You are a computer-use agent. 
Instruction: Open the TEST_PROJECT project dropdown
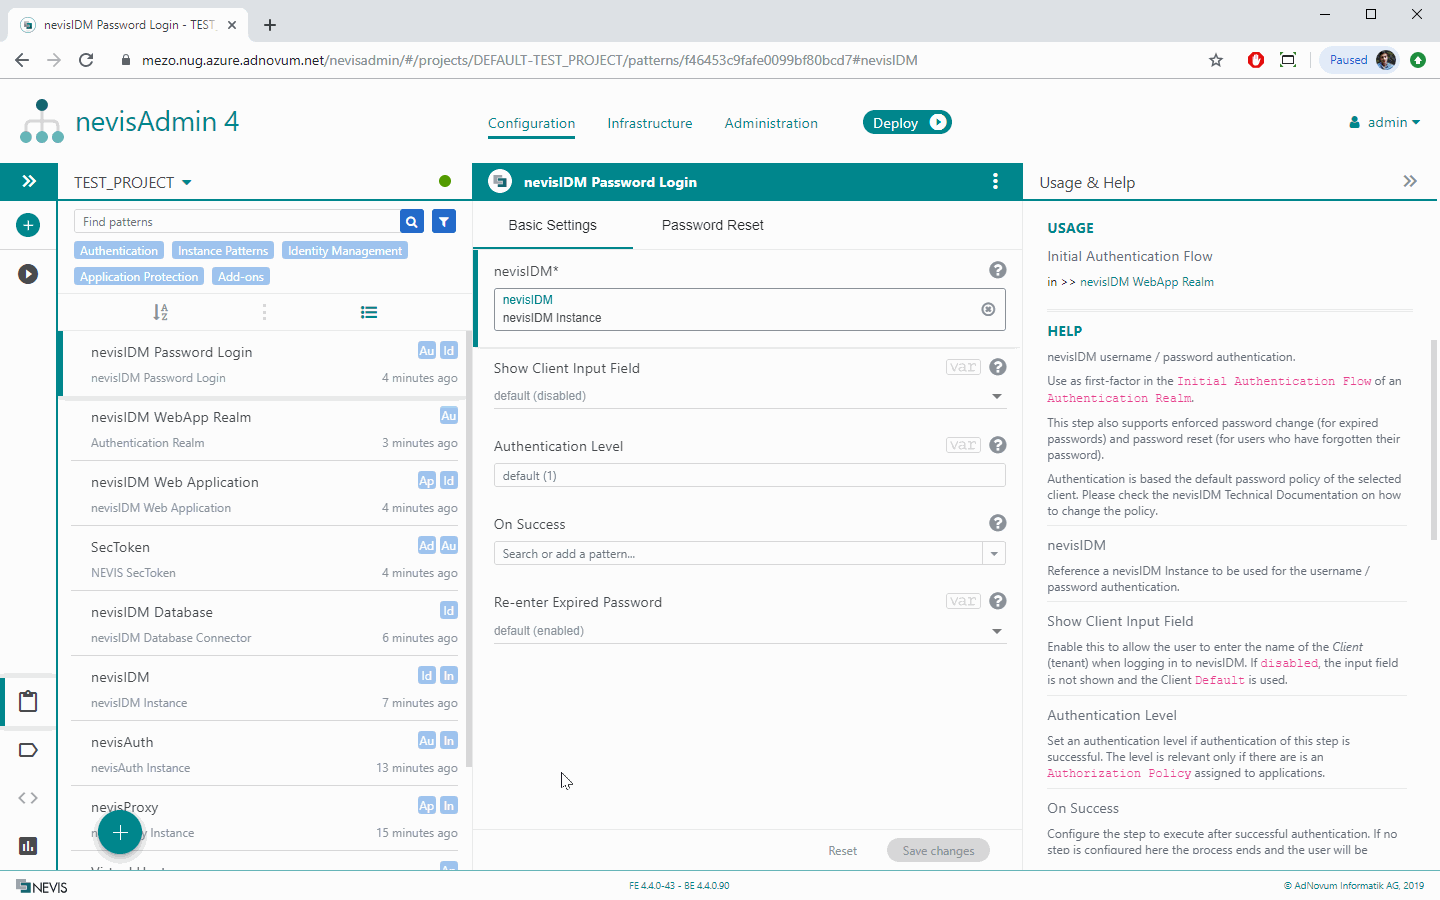tap(133, 182)
